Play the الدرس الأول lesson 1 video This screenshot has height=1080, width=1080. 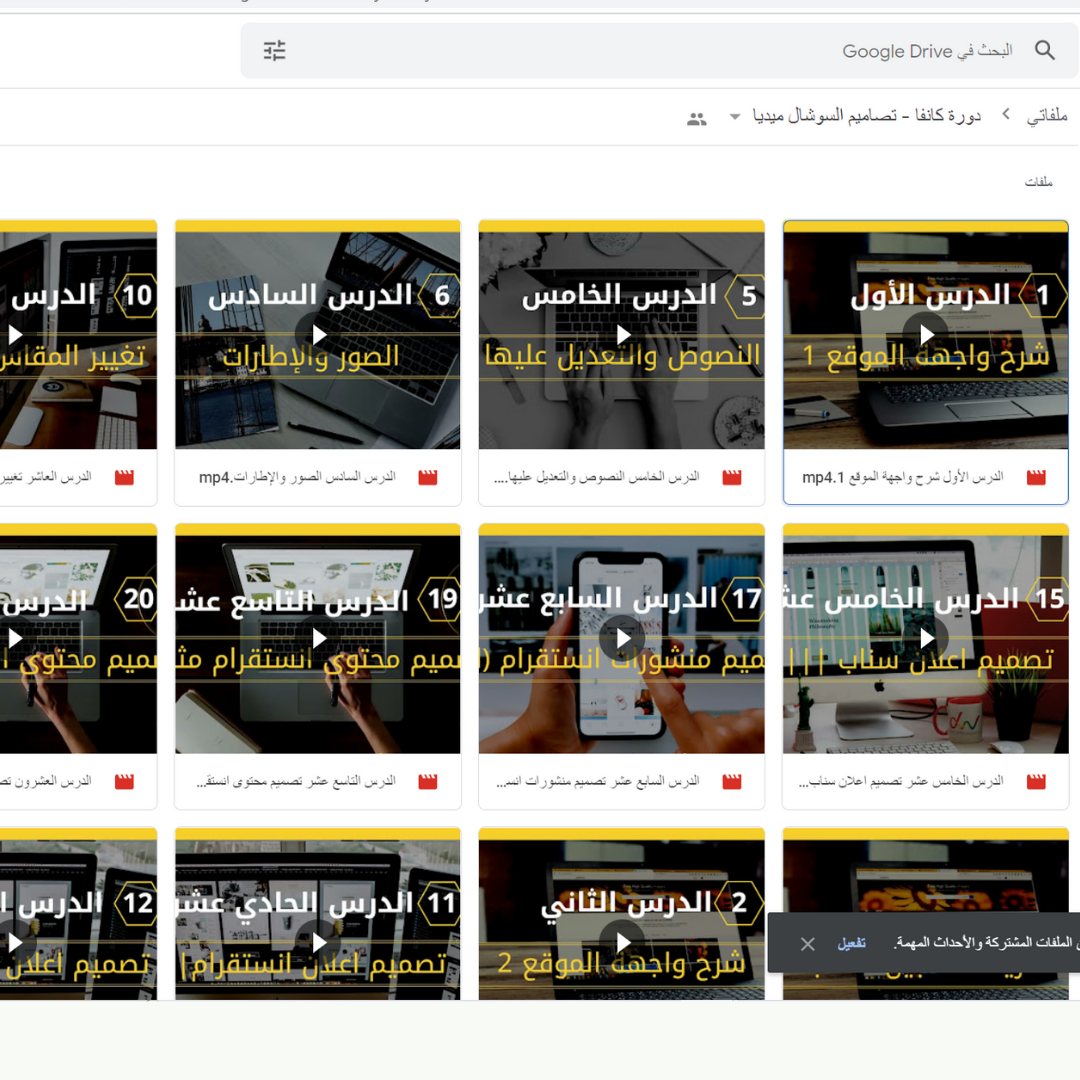coord(926,334)
